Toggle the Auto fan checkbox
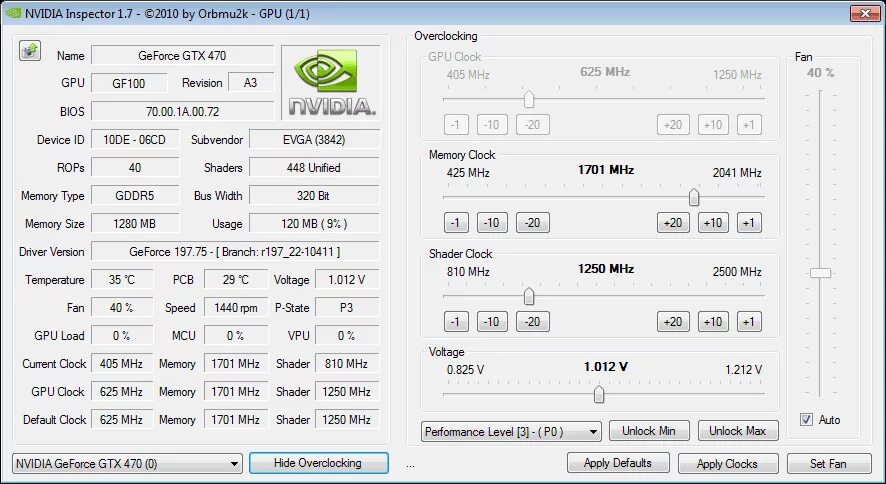Viewport: 886px width, 484px height. point(806,420)
